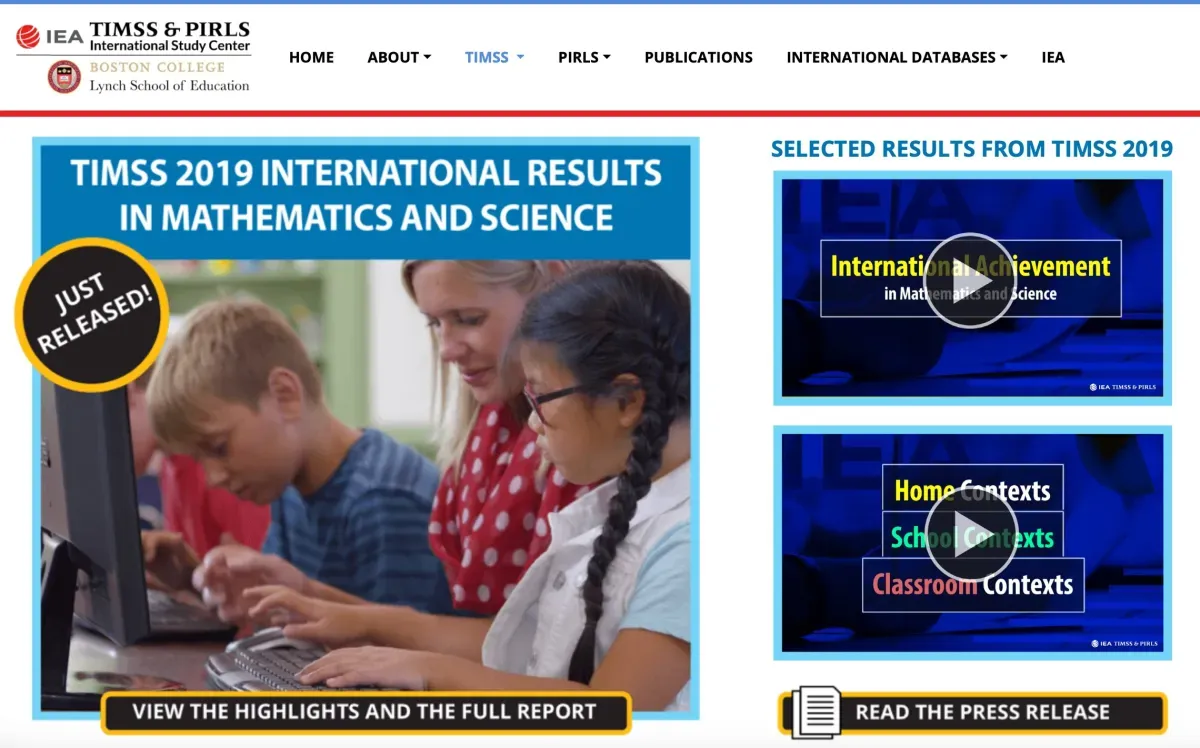
Task: Go to the Home page
Action: point(311,57)
